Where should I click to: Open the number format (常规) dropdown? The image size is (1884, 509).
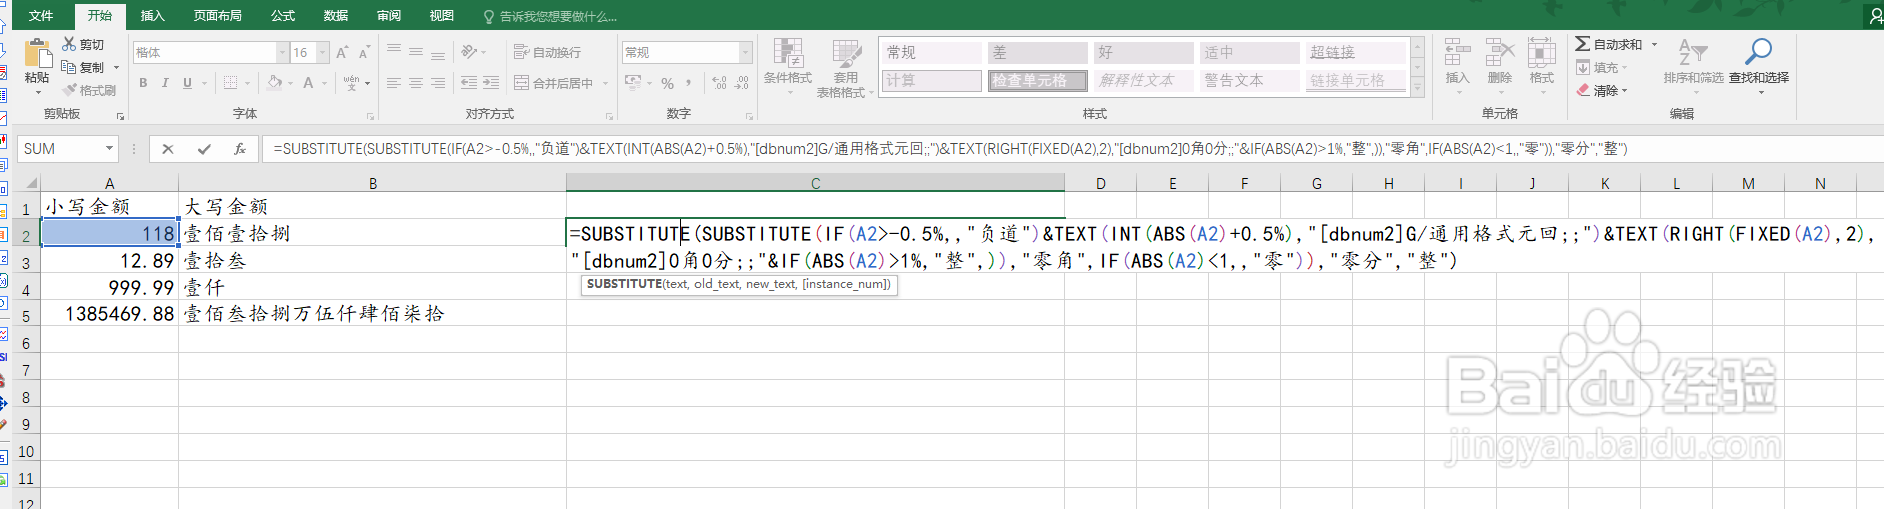745,52
